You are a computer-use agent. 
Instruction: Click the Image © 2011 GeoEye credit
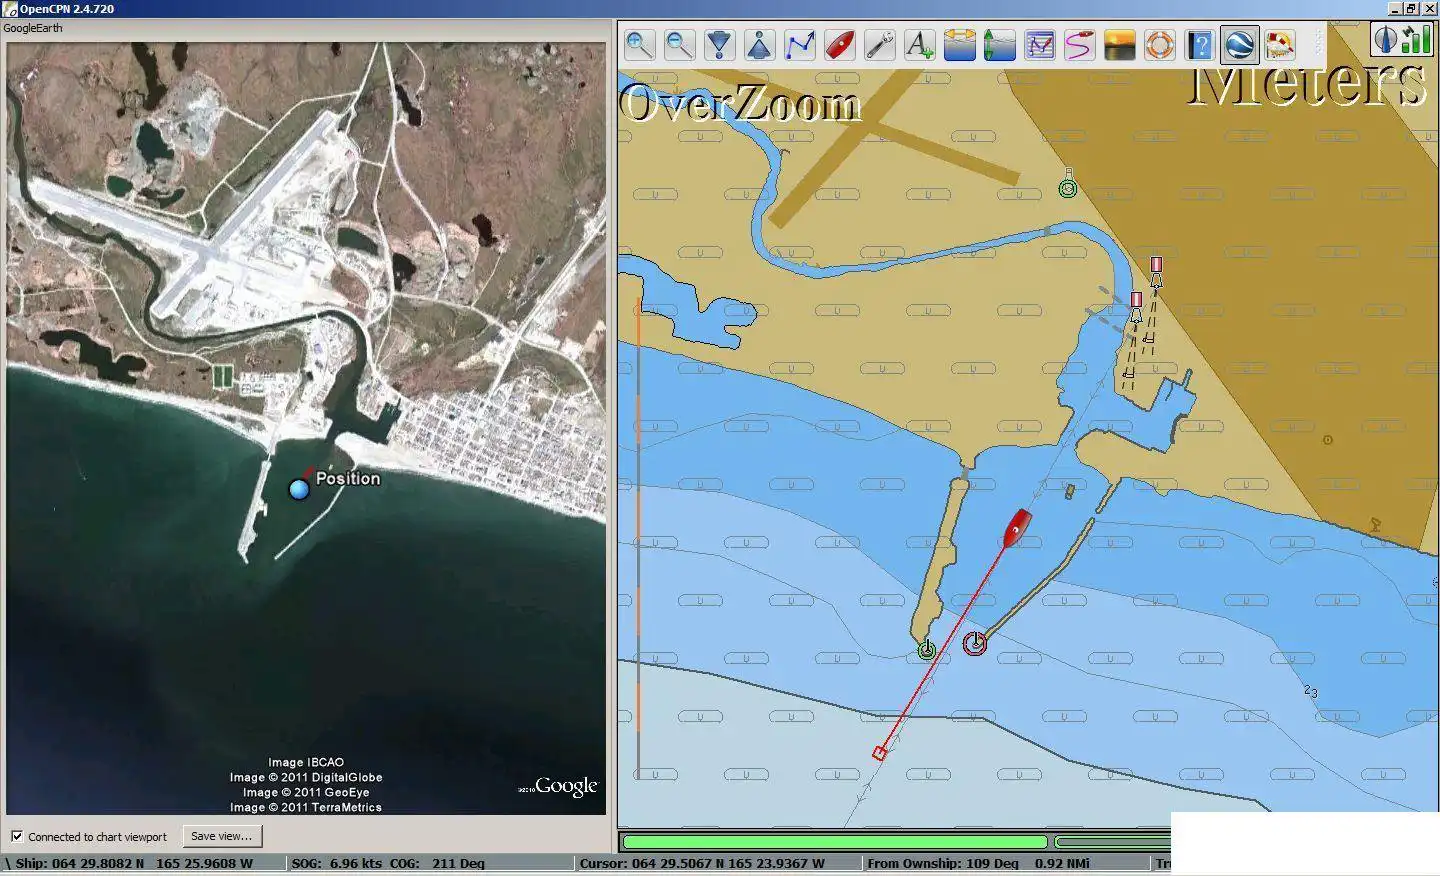(306, 792)
